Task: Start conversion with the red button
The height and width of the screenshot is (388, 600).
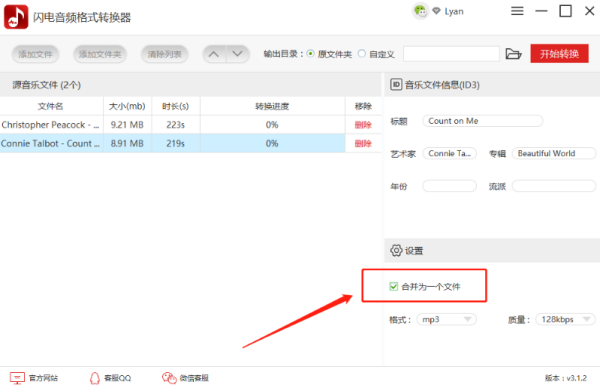Action: (x=559, y=54)
